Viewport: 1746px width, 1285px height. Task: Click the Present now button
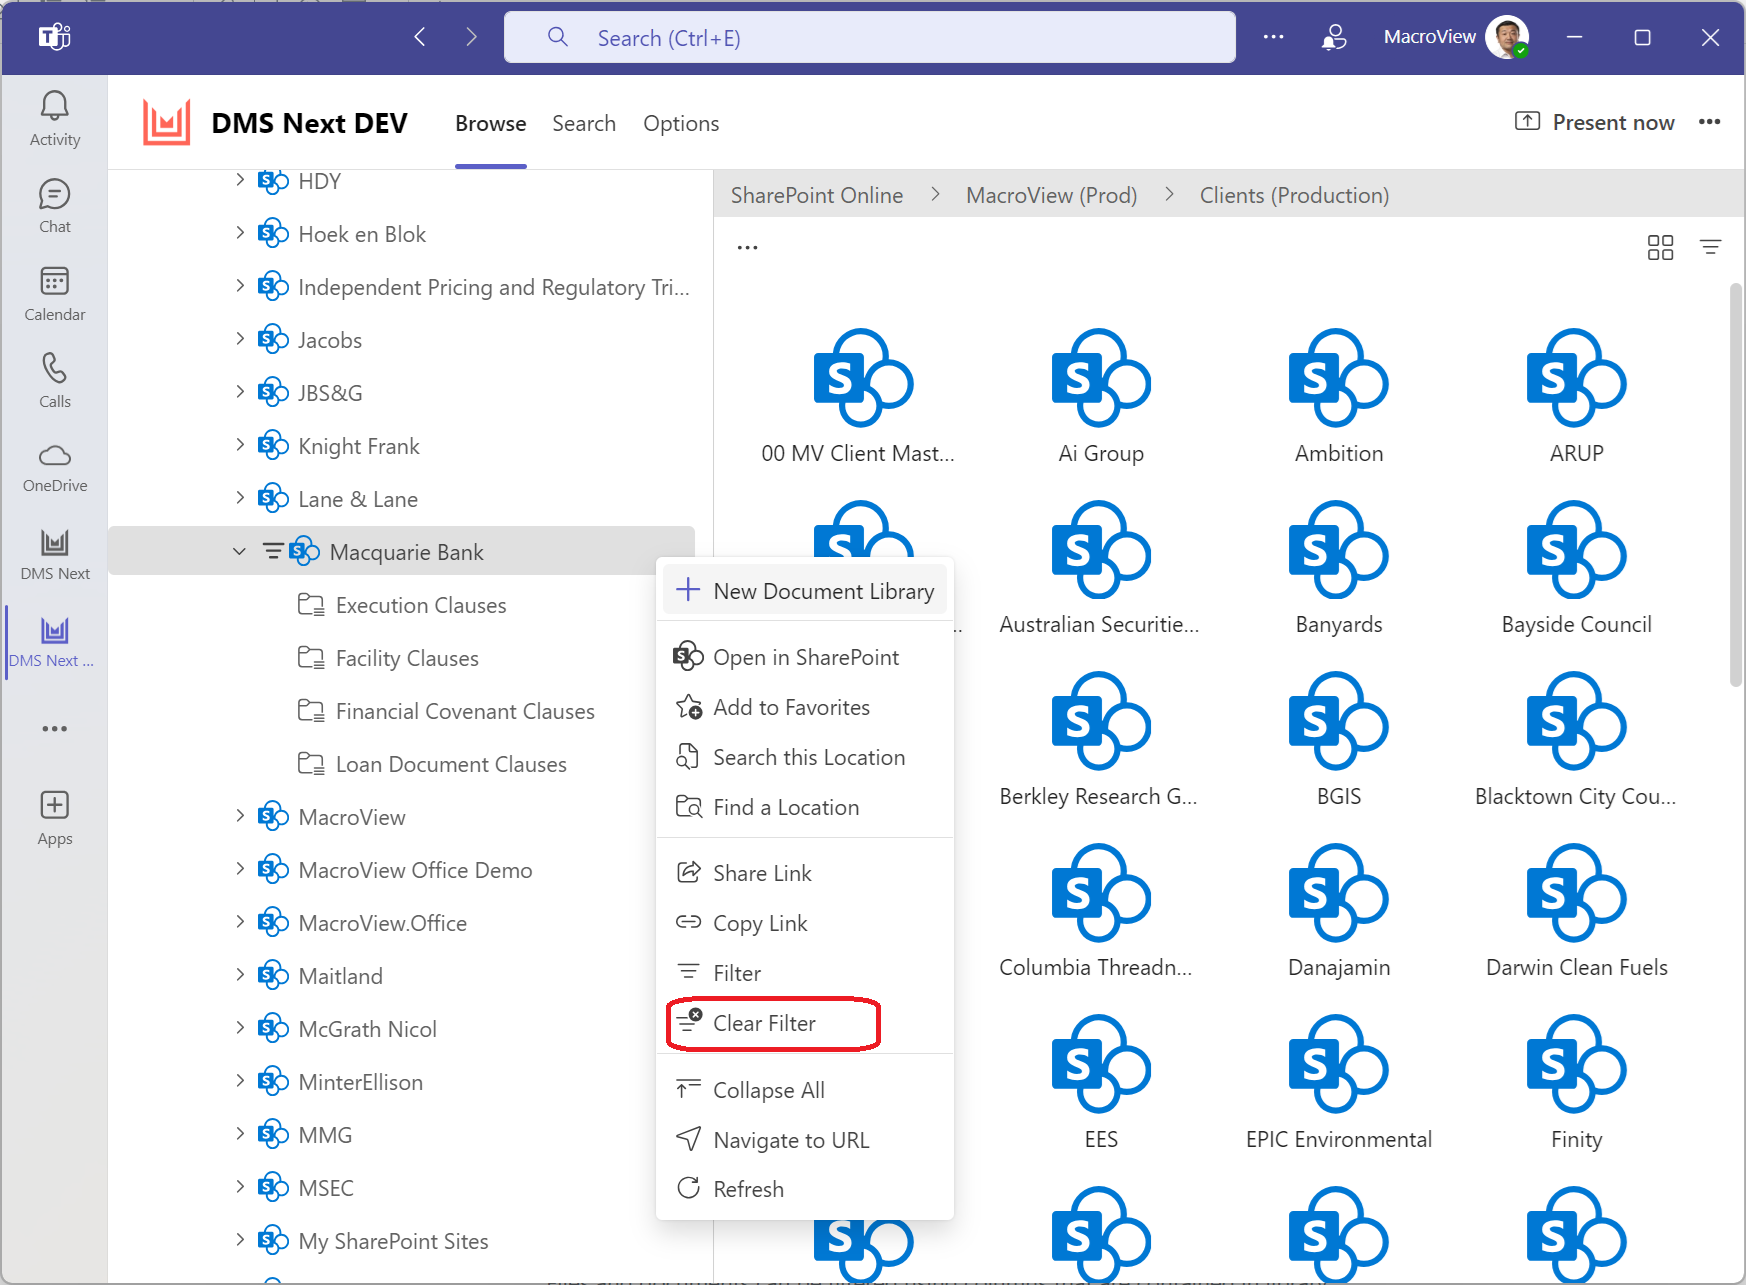1595,122
